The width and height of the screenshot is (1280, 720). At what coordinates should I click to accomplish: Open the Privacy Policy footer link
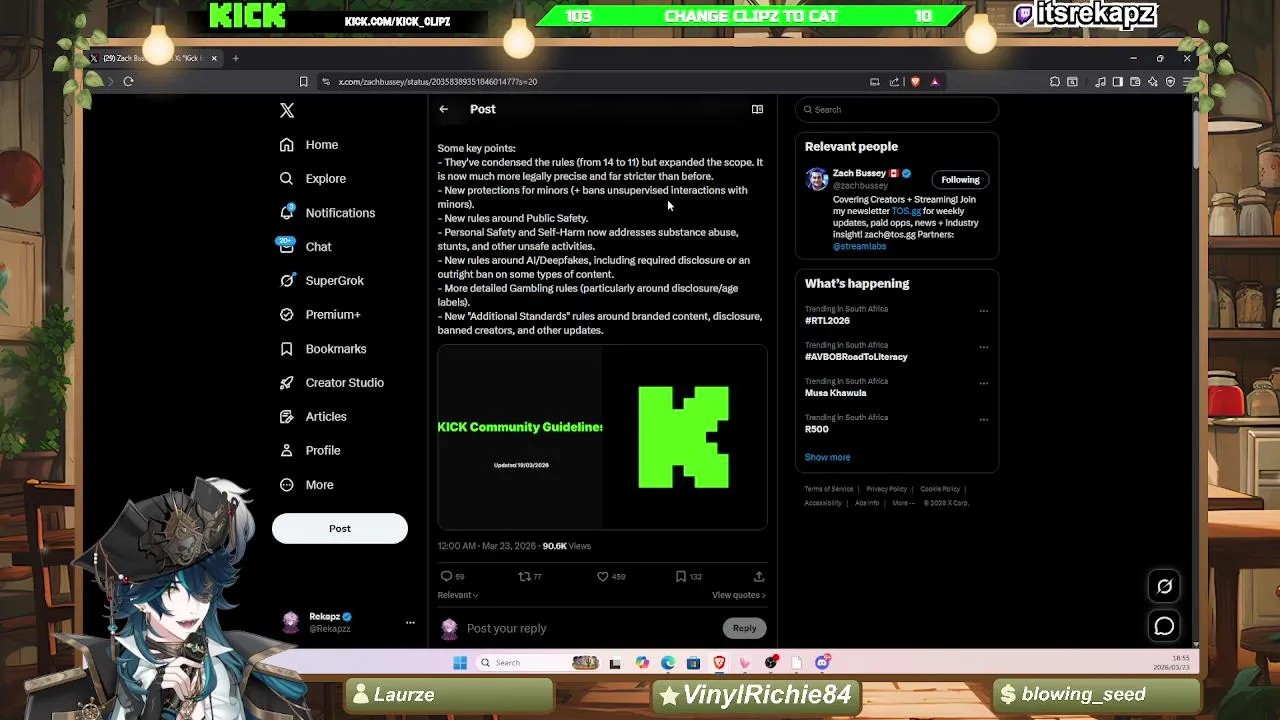(x=886, y=489)
